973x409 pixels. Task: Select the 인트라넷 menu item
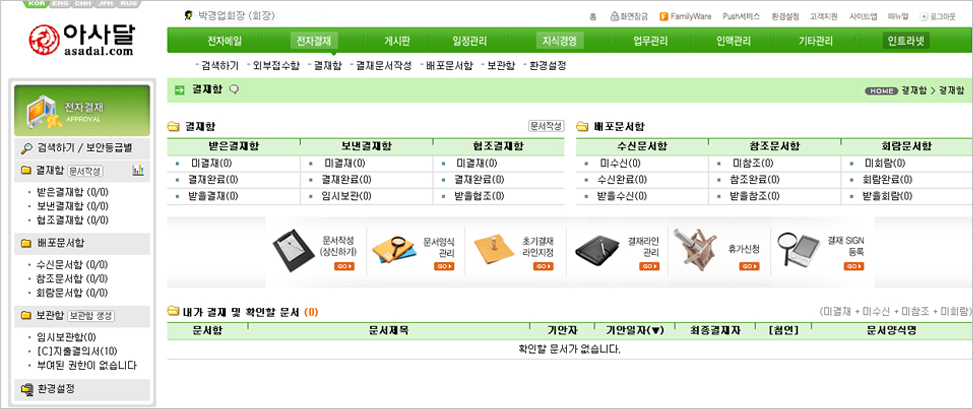(906, 41)
